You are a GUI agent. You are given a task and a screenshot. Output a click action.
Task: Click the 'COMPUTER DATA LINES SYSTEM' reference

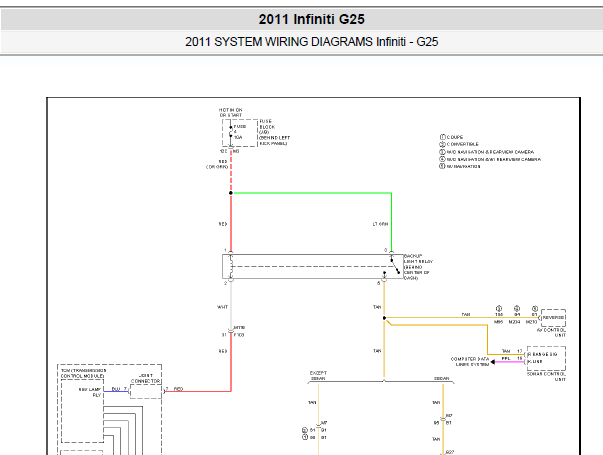tap(470, 361)
